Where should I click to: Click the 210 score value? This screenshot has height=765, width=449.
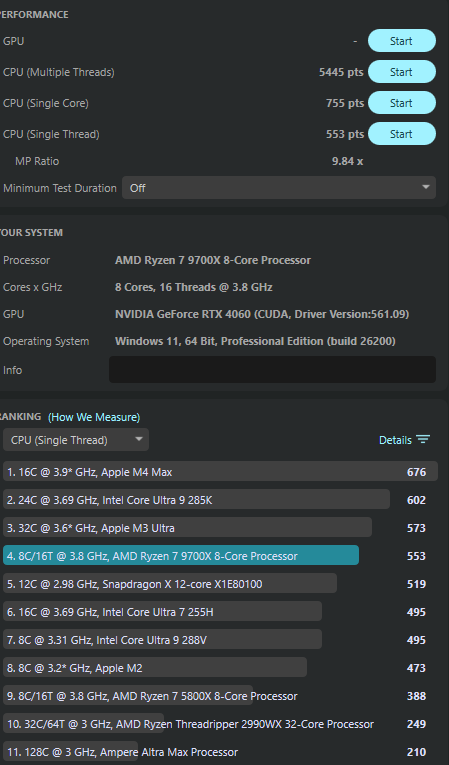[x=416, y=752]
